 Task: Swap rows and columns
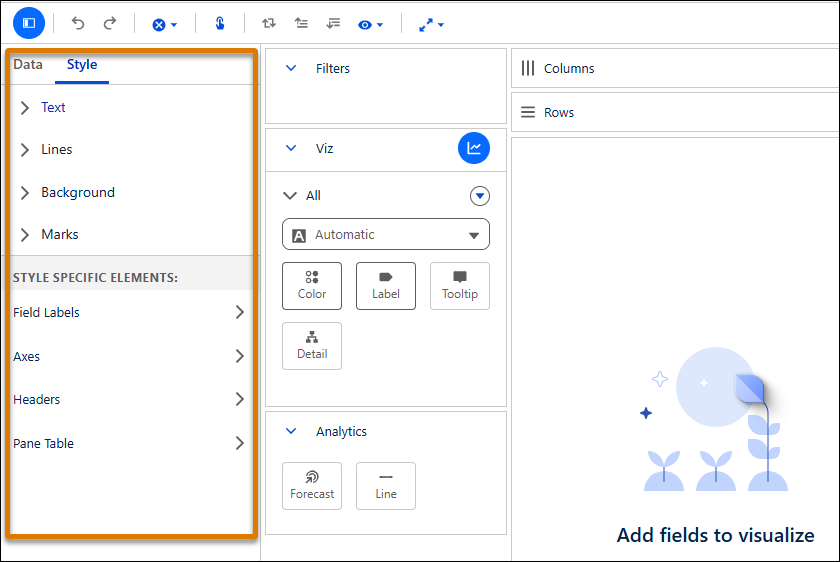coord(269,23)
